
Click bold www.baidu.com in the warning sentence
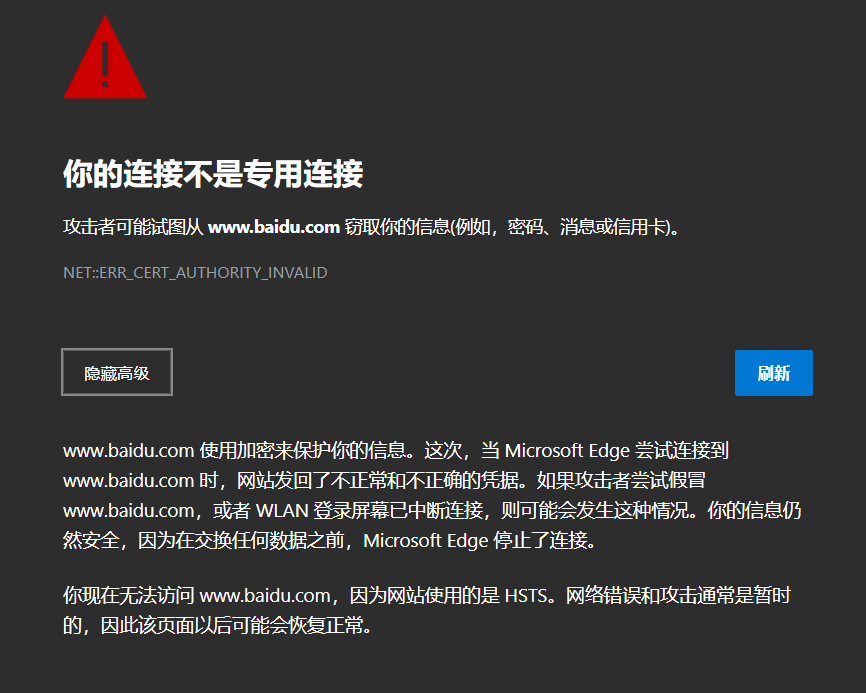pyautogui.click(x=274, y=227)
